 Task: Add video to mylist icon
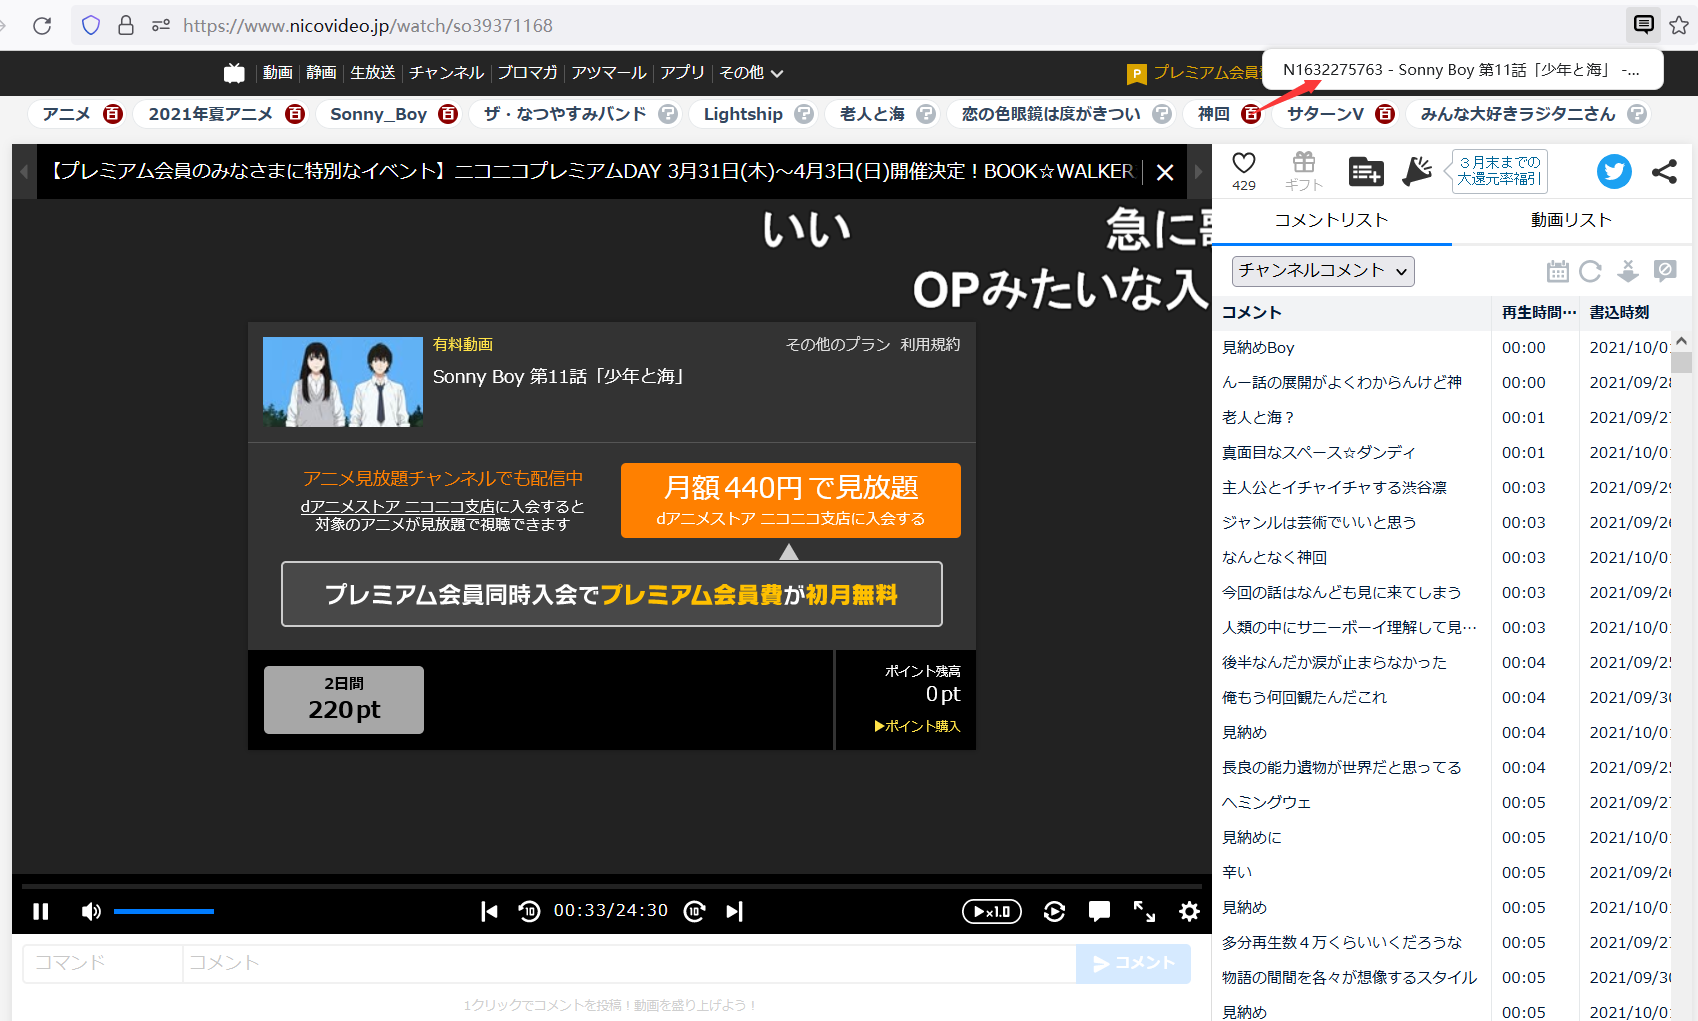pos(1365,172)
